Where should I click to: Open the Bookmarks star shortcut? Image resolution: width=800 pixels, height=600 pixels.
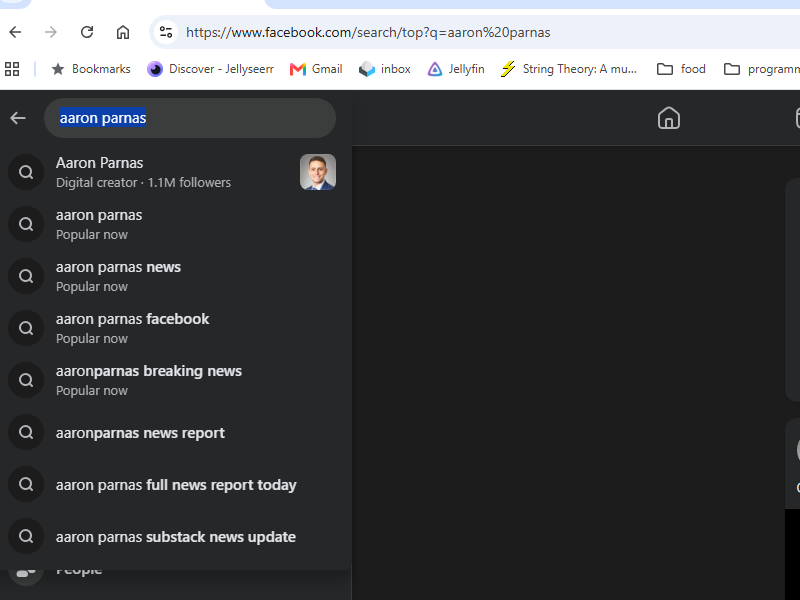point(91,69)
